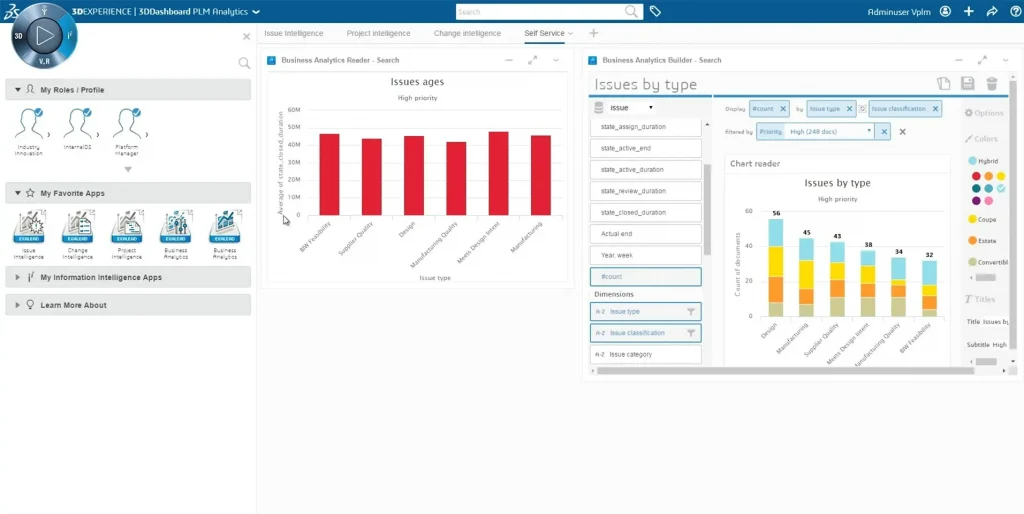Launch the Change Intelligence app icon
This screenshot has height=514, width=1024.
pyautogui.click(x=77, y=228)
